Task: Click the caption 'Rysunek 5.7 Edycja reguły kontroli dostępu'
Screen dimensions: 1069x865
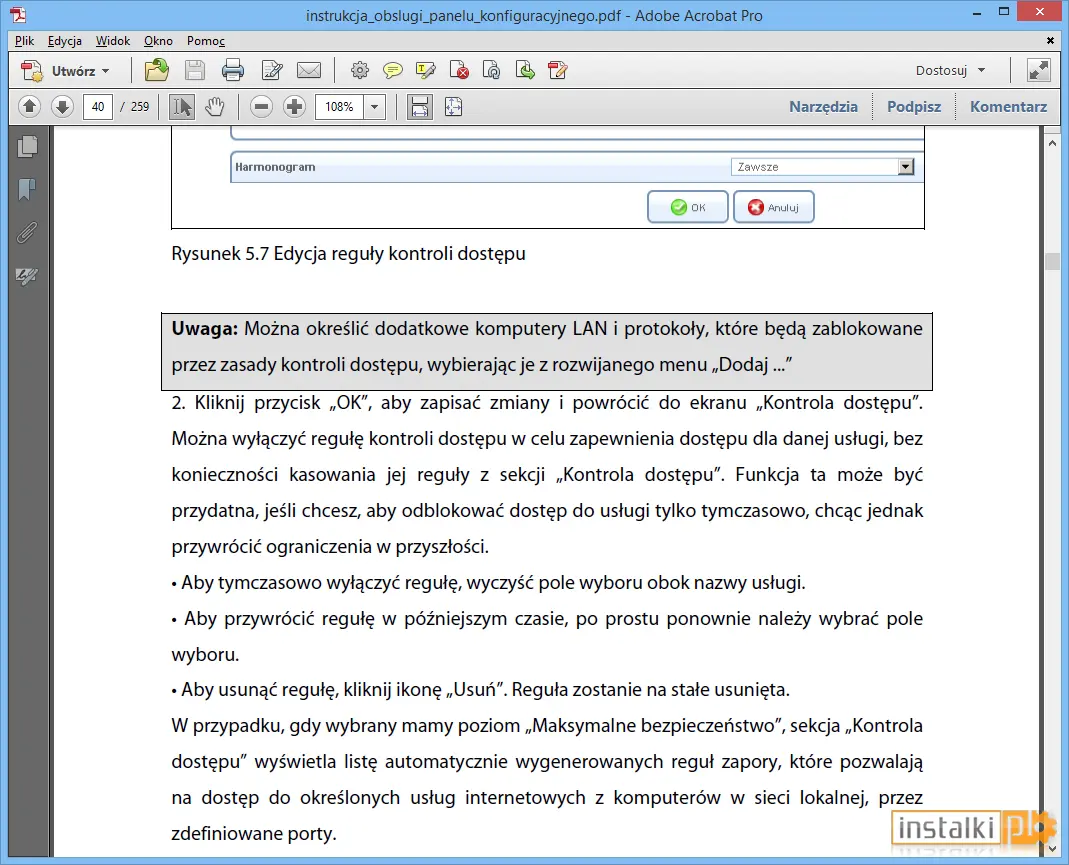Action: click(x=348, y=254)
